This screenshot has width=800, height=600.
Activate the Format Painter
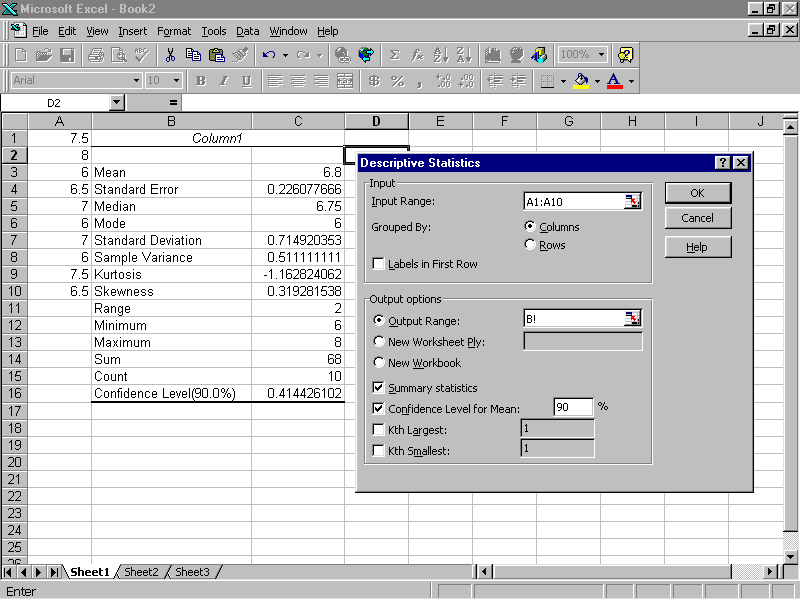pyautogui.click(x=240, y=55)
